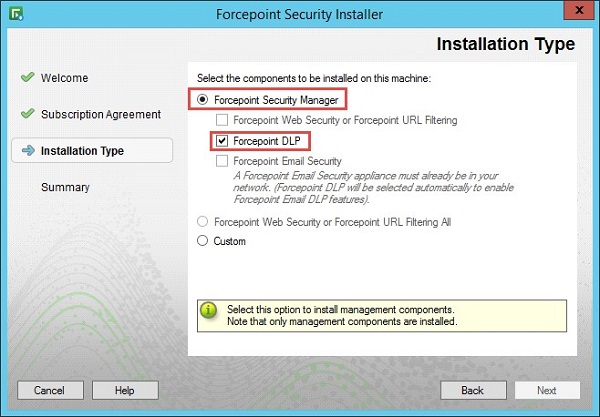Enable the Forcepoint Email Security checkbox
The height and width of the screenshot is (417, 600).
[x=222, y=161]
